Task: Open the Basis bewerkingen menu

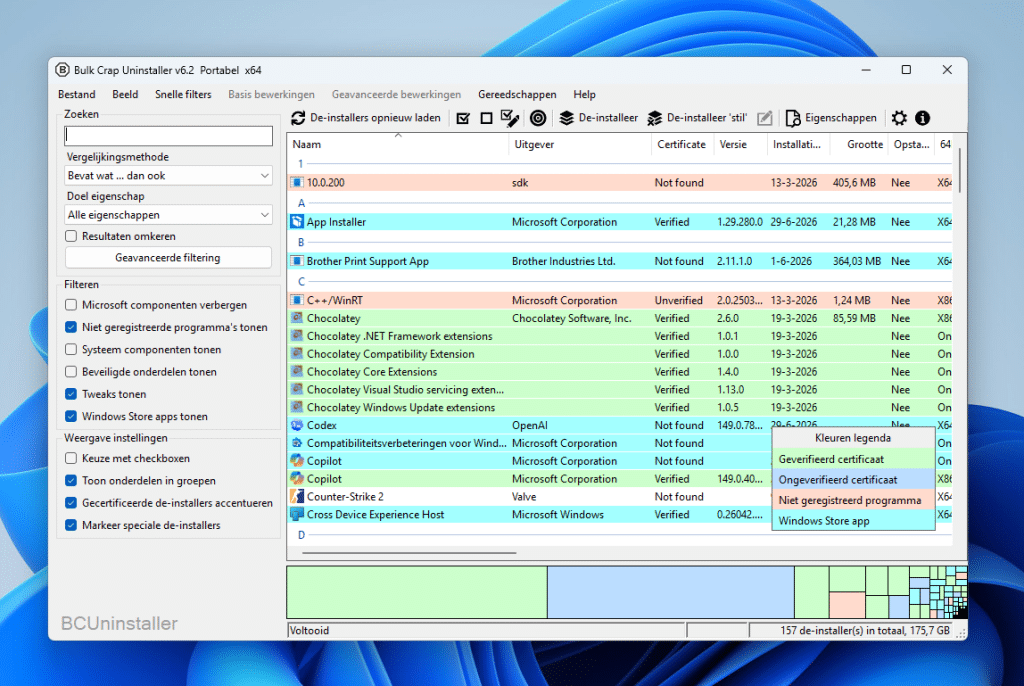Action: (x=271, y=94)
